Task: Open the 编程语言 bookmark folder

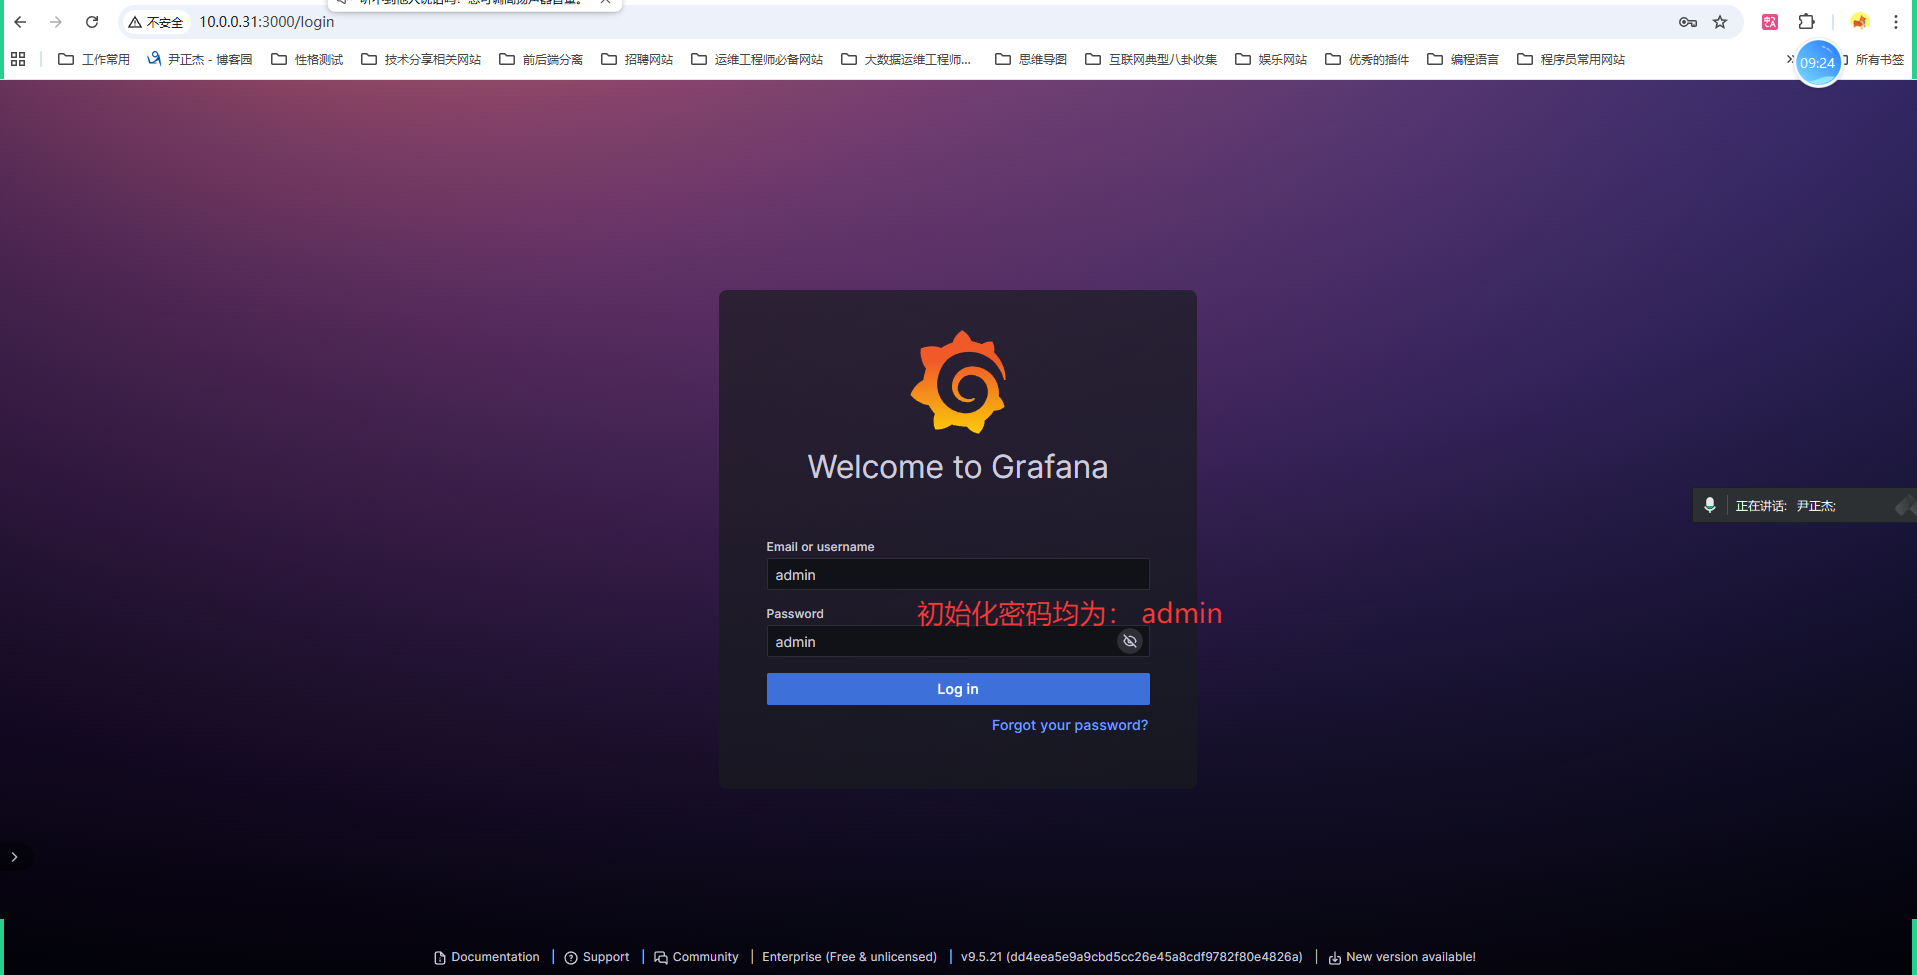Action: (1463, 59)
